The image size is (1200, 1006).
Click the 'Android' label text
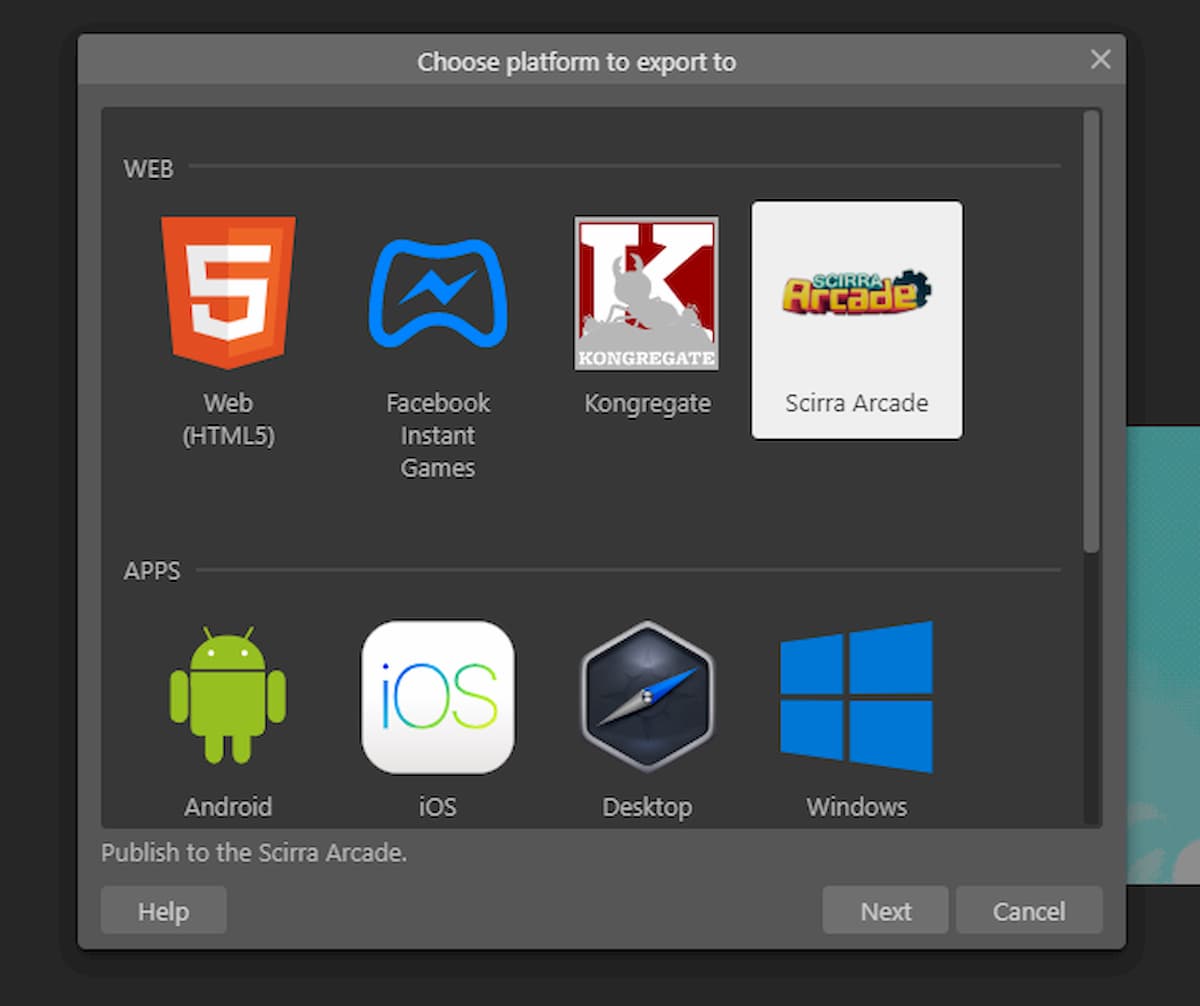pyautogui.click(x=228, y=807)
